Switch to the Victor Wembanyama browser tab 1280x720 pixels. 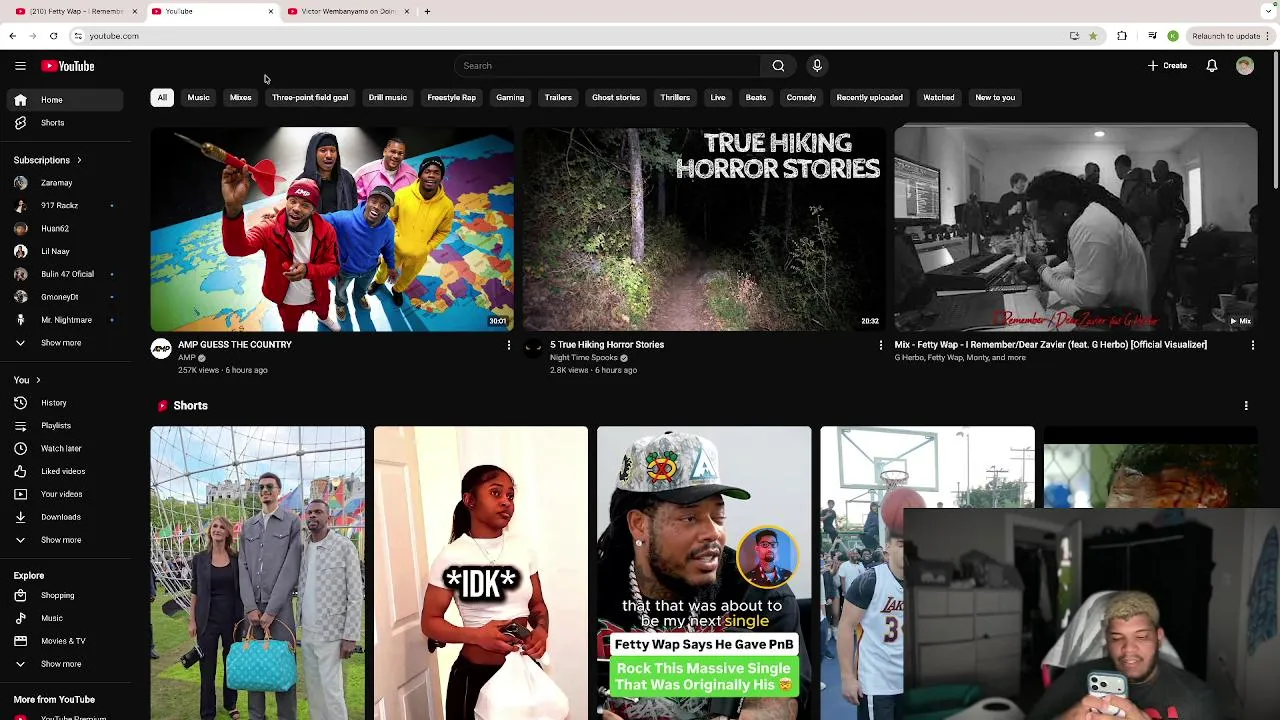[347, 11]
